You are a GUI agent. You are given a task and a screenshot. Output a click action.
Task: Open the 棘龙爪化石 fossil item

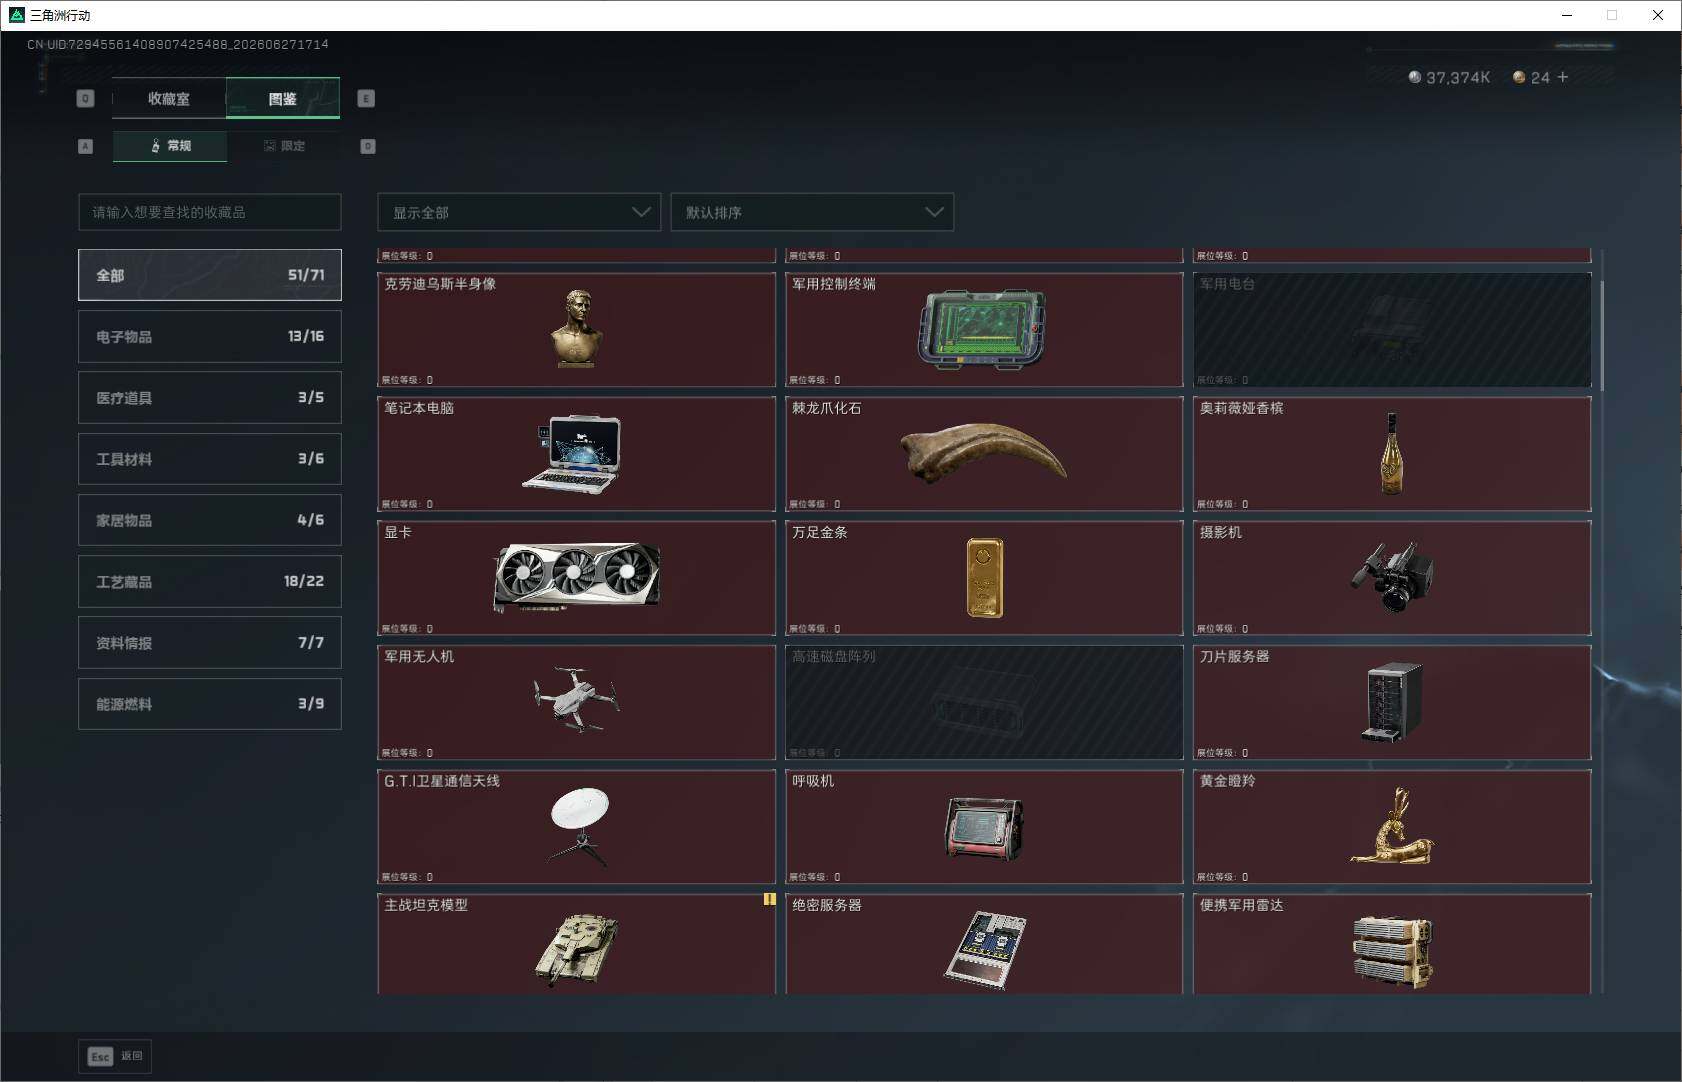[984, 454]
